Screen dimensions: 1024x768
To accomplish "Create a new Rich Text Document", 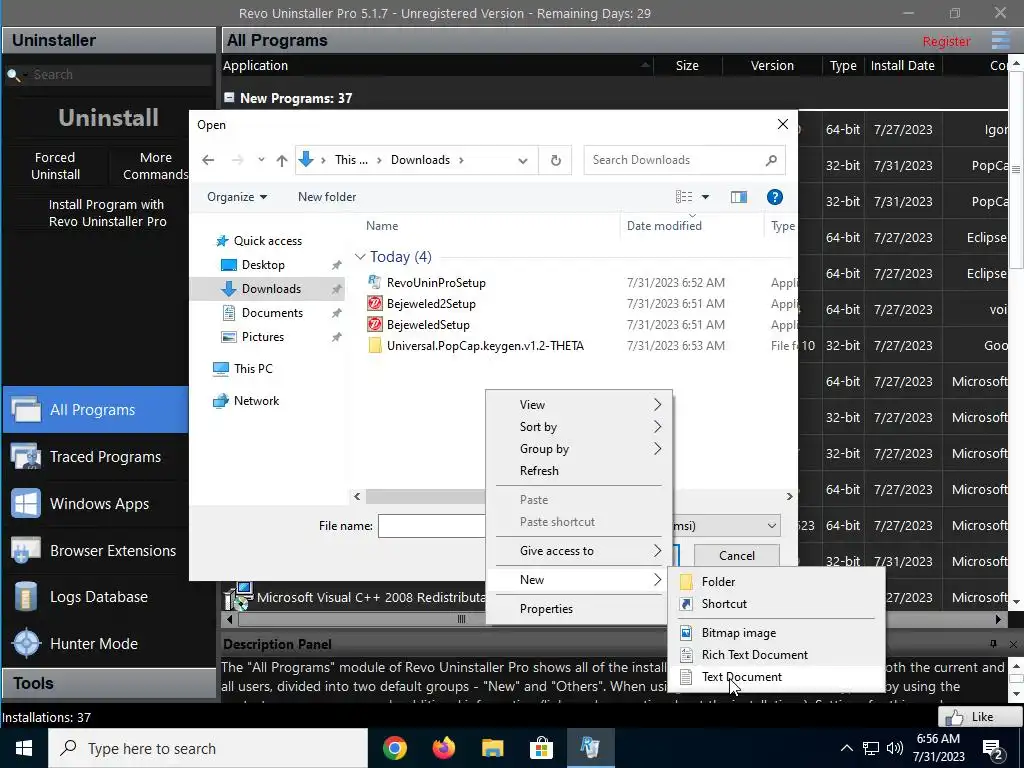I will point(776,655).
